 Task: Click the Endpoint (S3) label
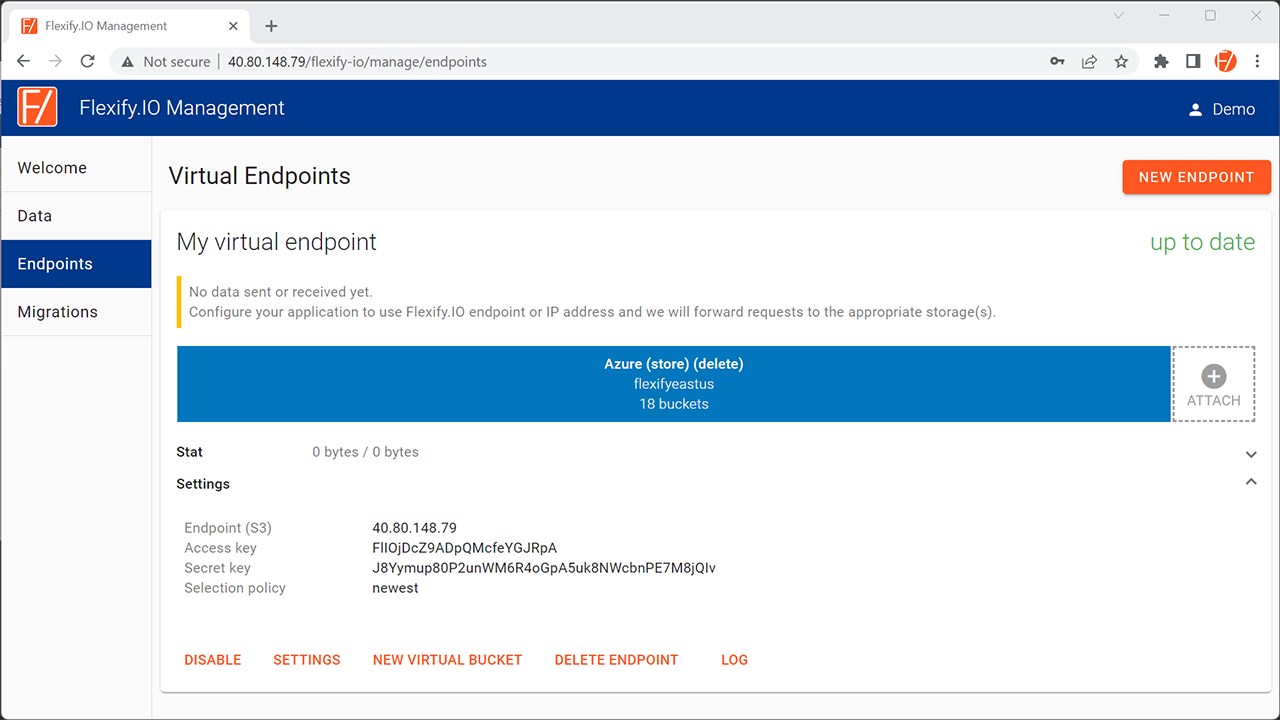228,528
